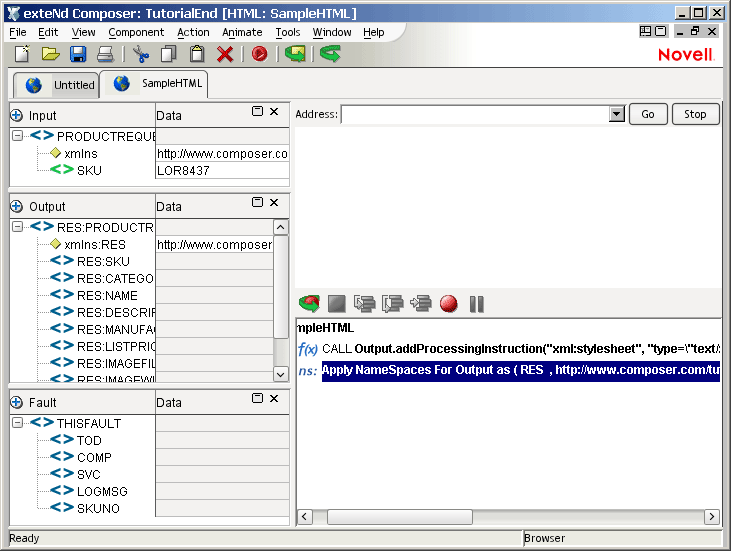Image resolution: width=731 pixels, height=551 pixels.
Task: Open the Animate menu
Action: [242, 32]
